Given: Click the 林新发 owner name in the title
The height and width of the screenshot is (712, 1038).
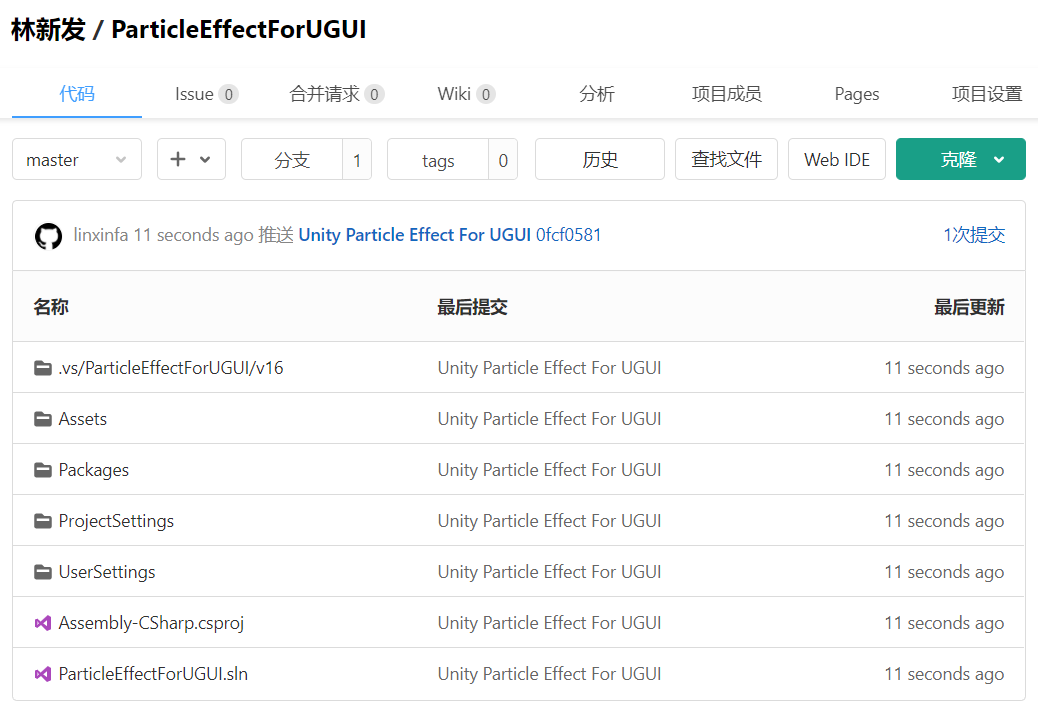Looking at the screenshot, I should point(48,29).
